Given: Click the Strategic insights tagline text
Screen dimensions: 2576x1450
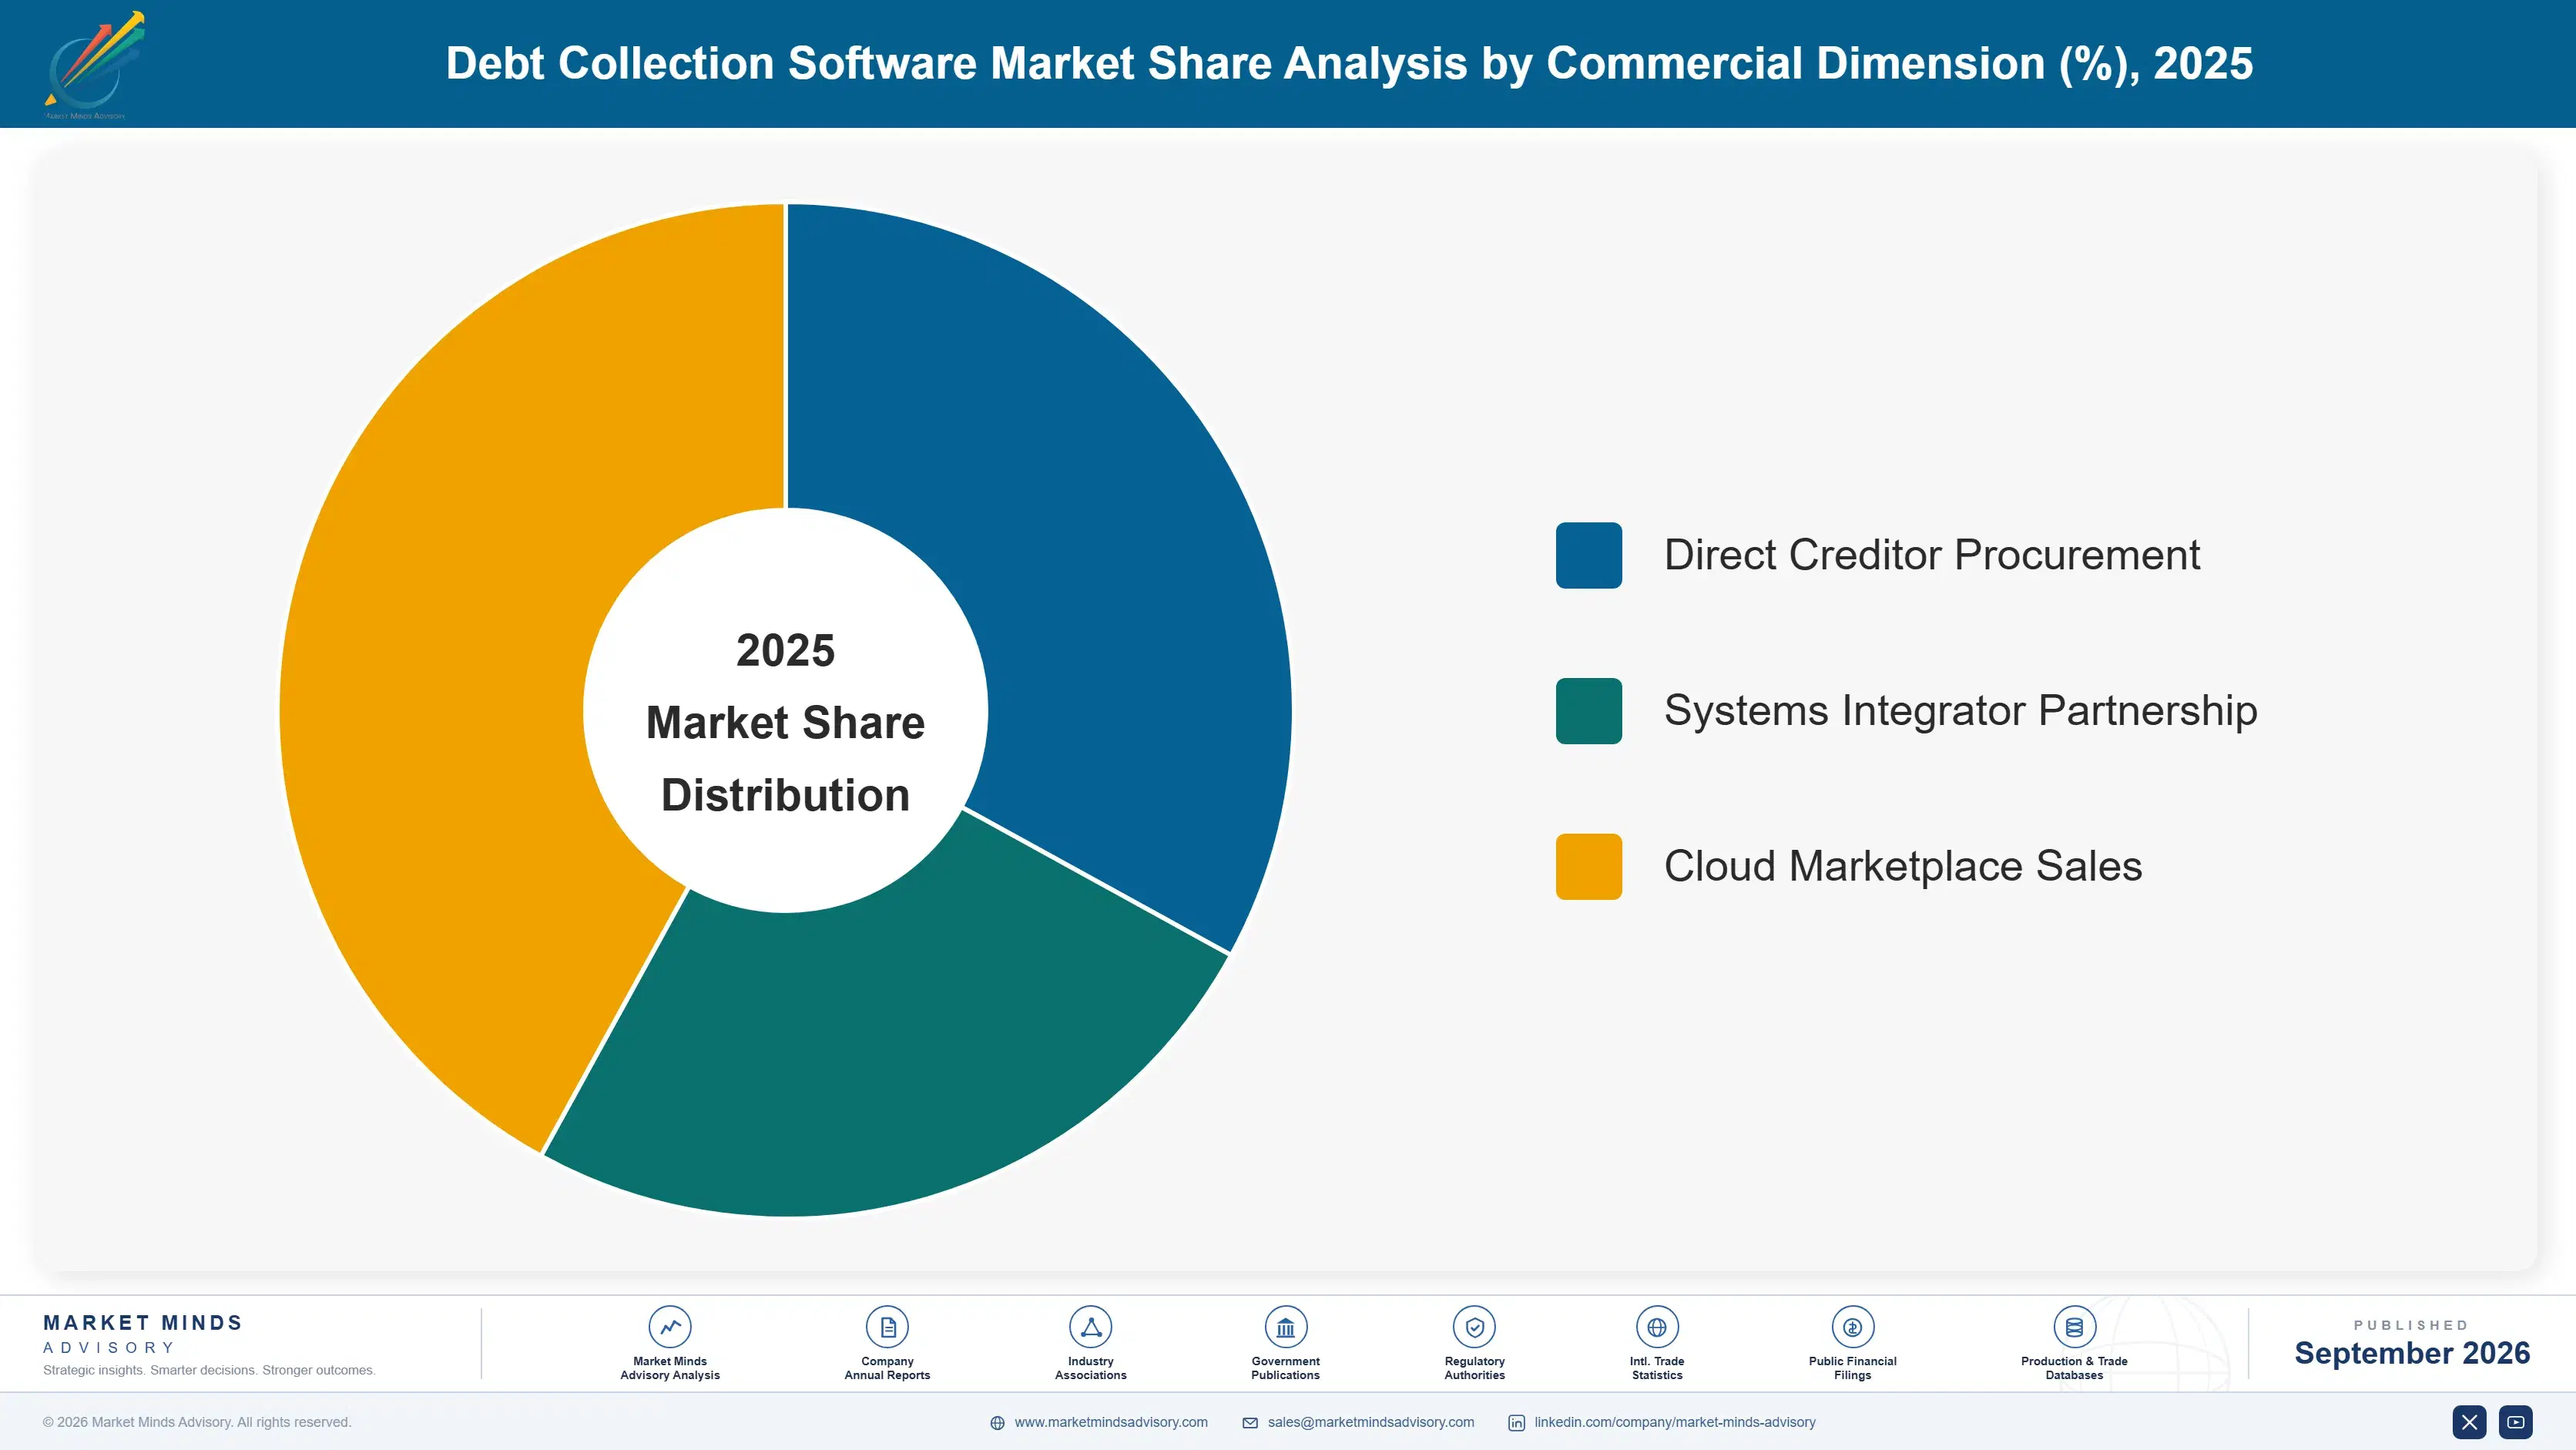Looking at the screenshot, I should tap(209, 1370).
